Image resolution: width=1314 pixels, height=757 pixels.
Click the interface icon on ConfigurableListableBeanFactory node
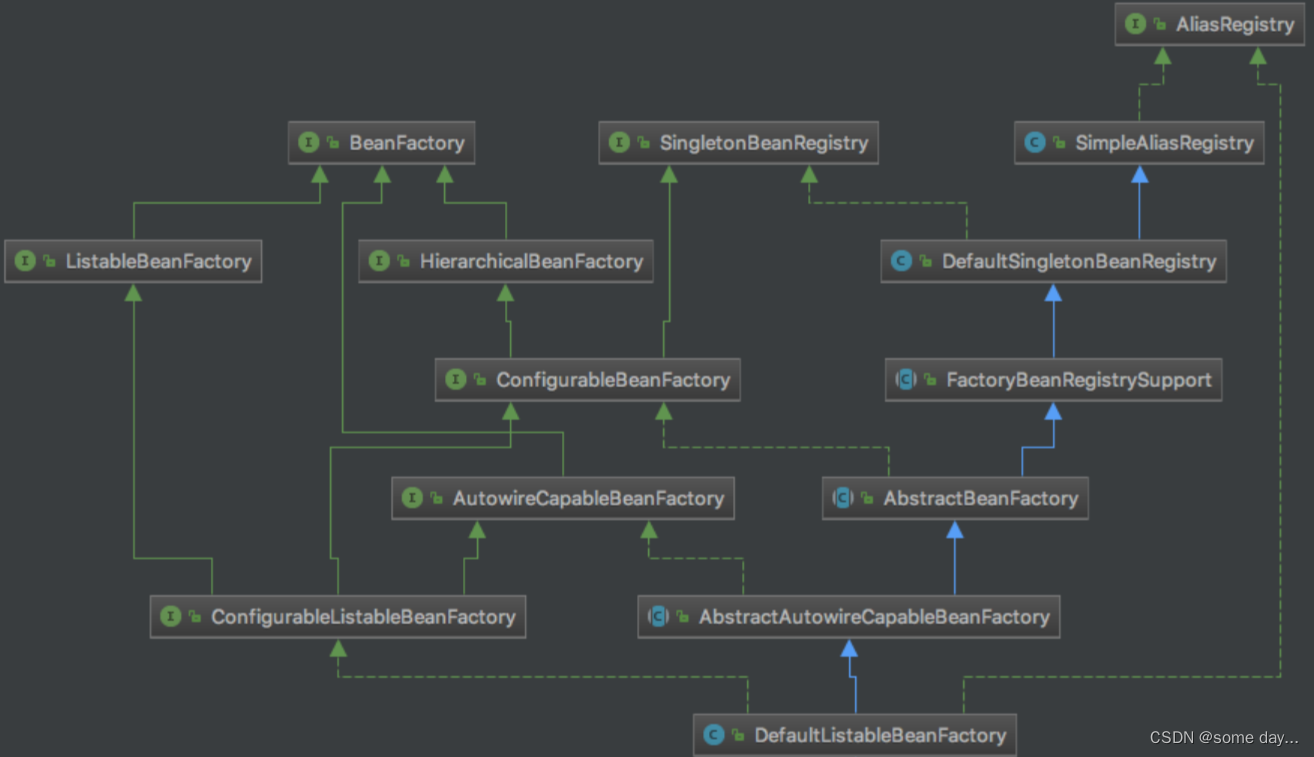170,616
